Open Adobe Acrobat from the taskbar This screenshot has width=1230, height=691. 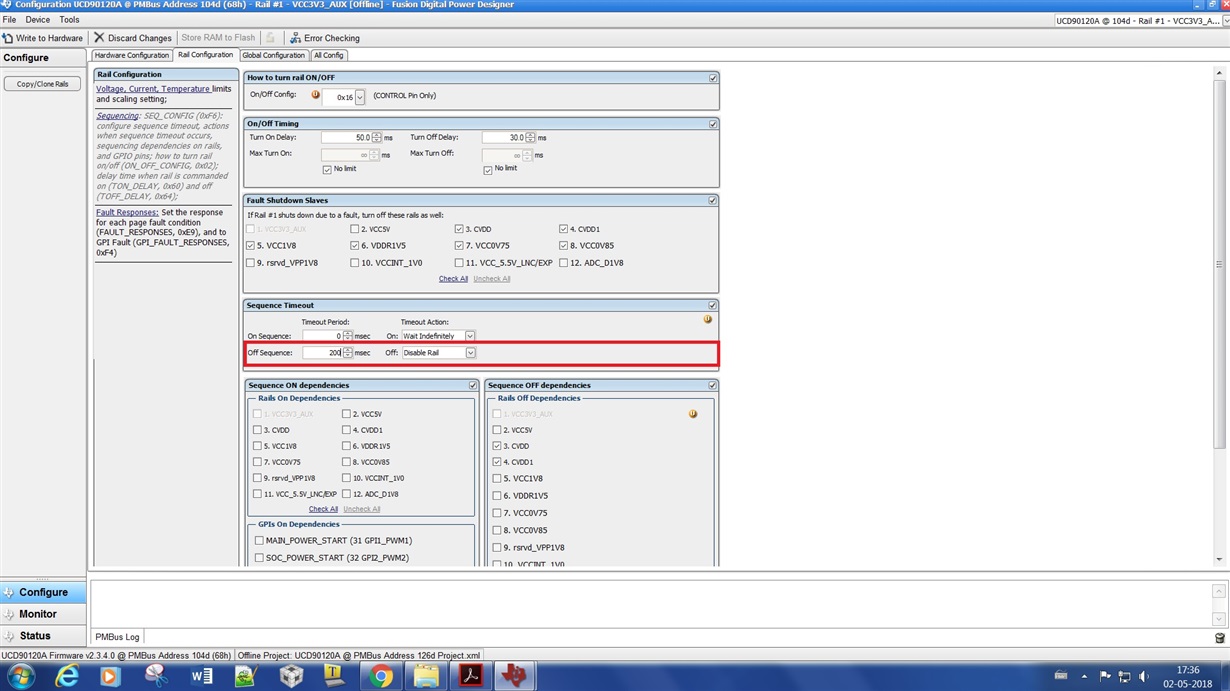471,677
